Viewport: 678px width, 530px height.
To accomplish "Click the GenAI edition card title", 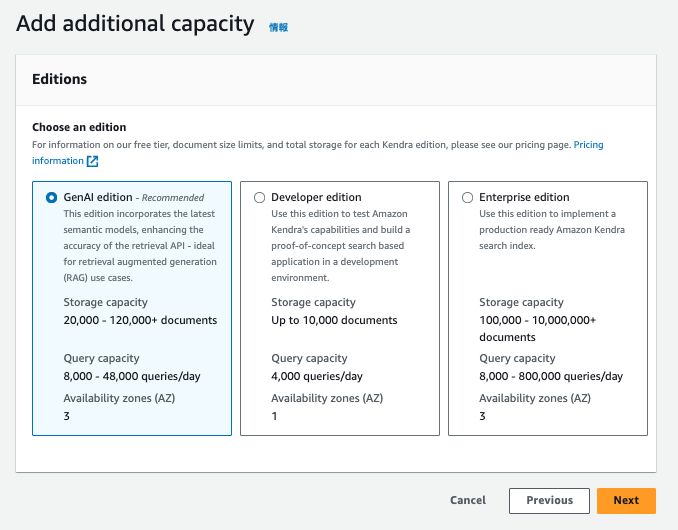I will [98, 197].
